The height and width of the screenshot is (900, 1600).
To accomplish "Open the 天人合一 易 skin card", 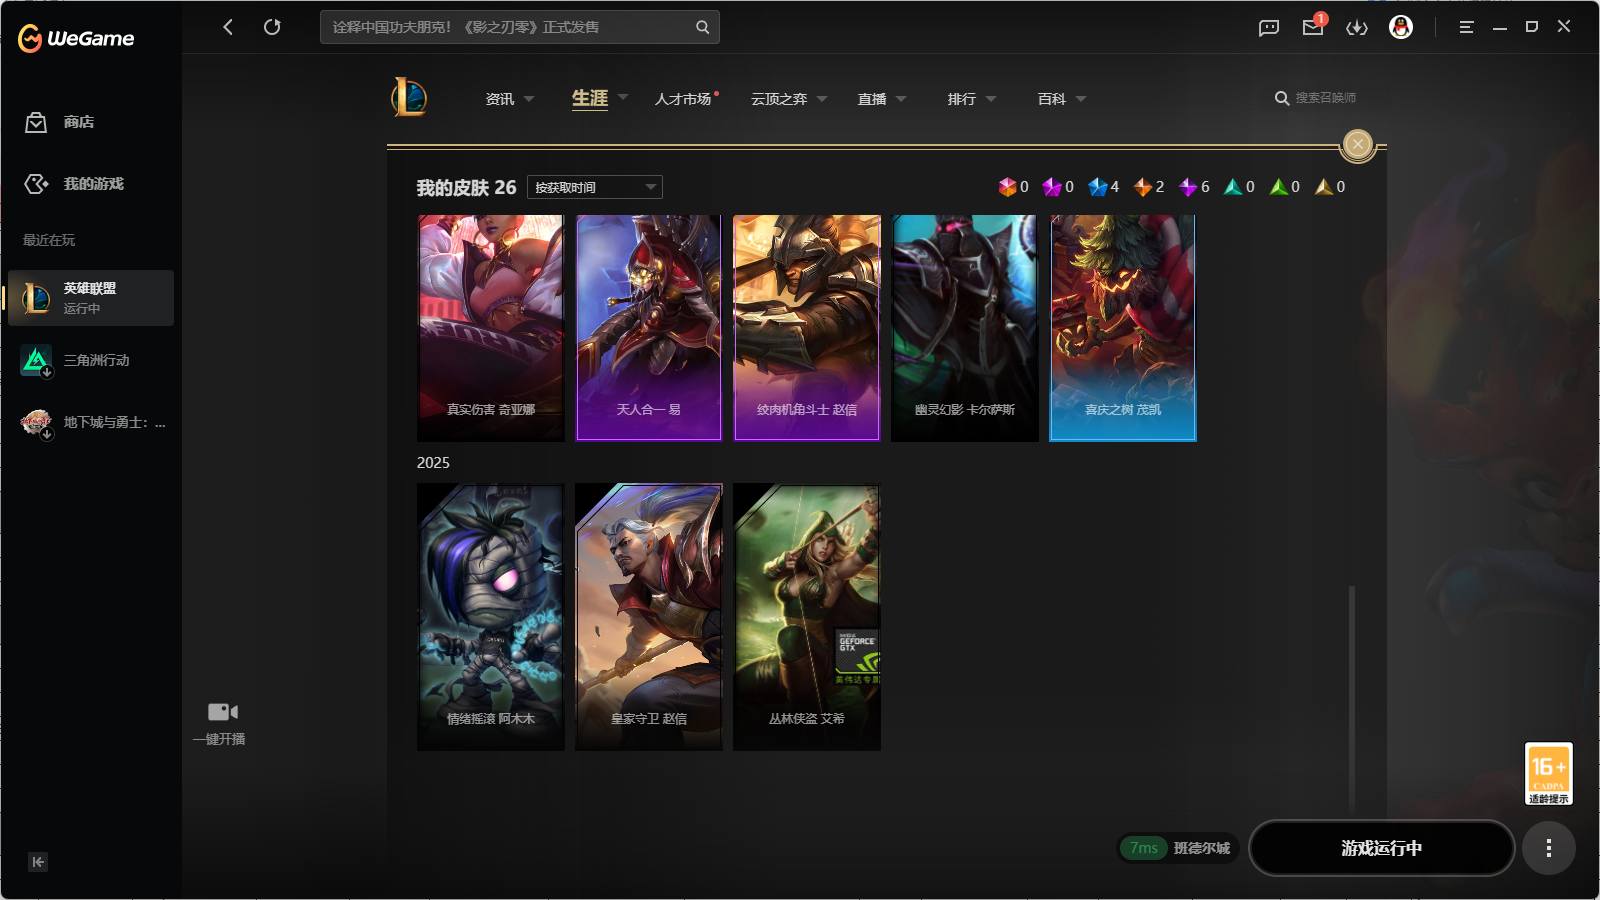I will point(649,328).
